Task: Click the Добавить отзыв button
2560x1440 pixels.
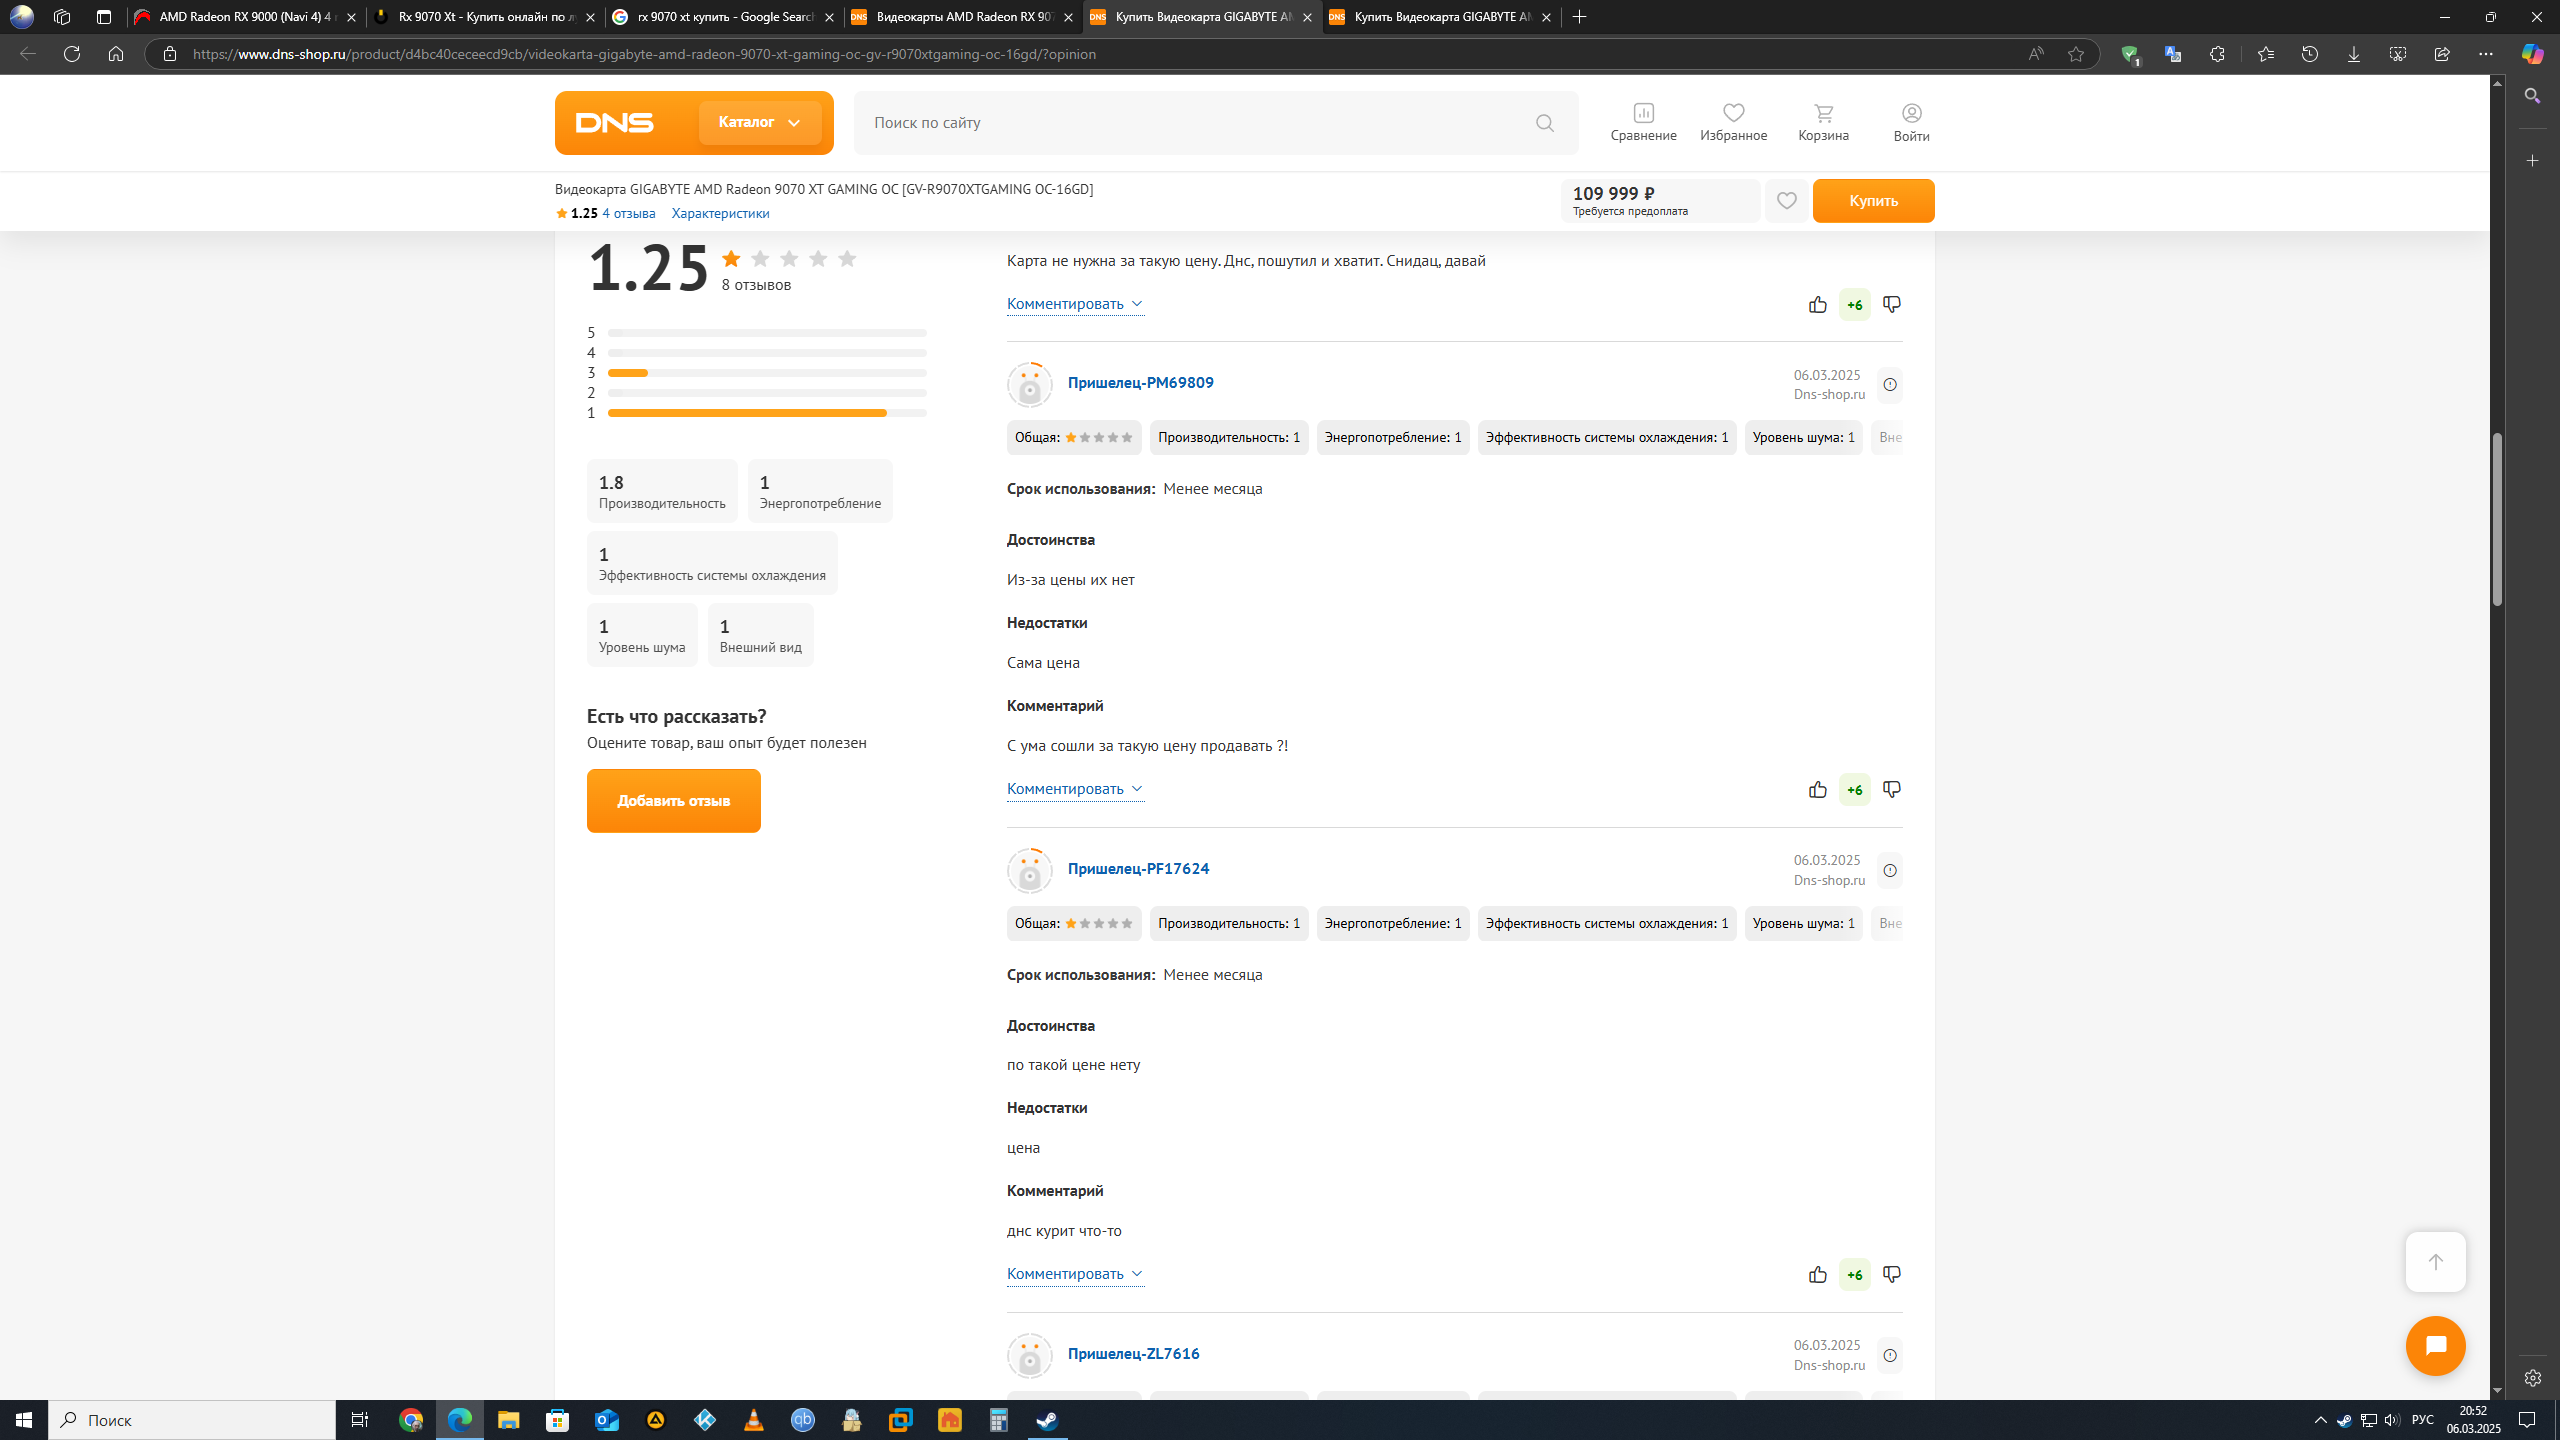Action: pos(673,801)
